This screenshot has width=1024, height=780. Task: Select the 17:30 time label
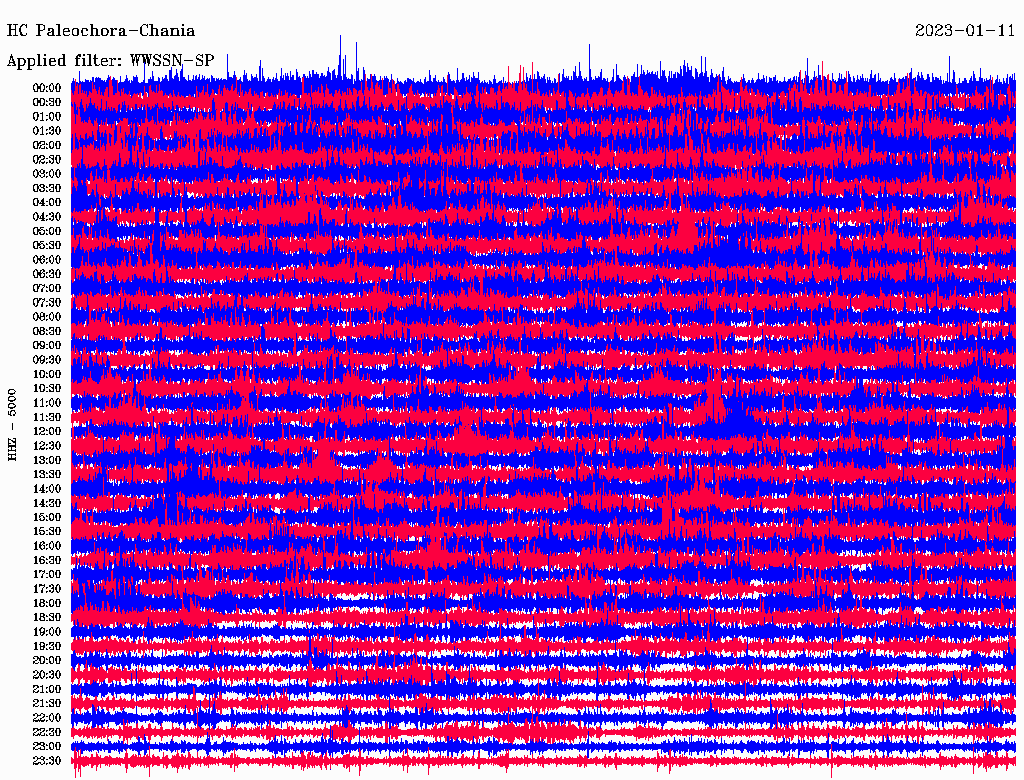pos(47,589)
